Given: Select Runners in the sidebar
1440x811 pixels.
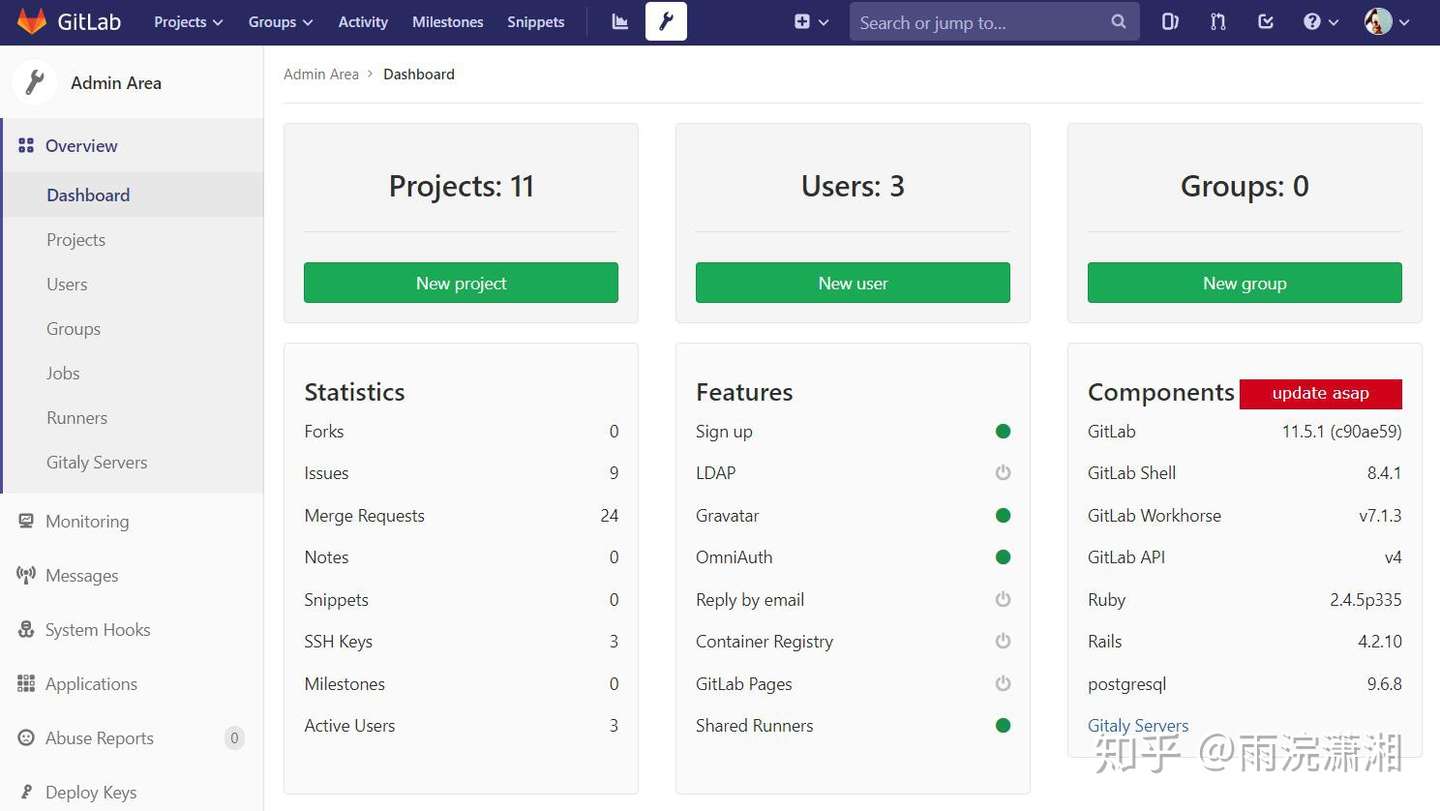Looking at the screenshot, I should 77,418.
